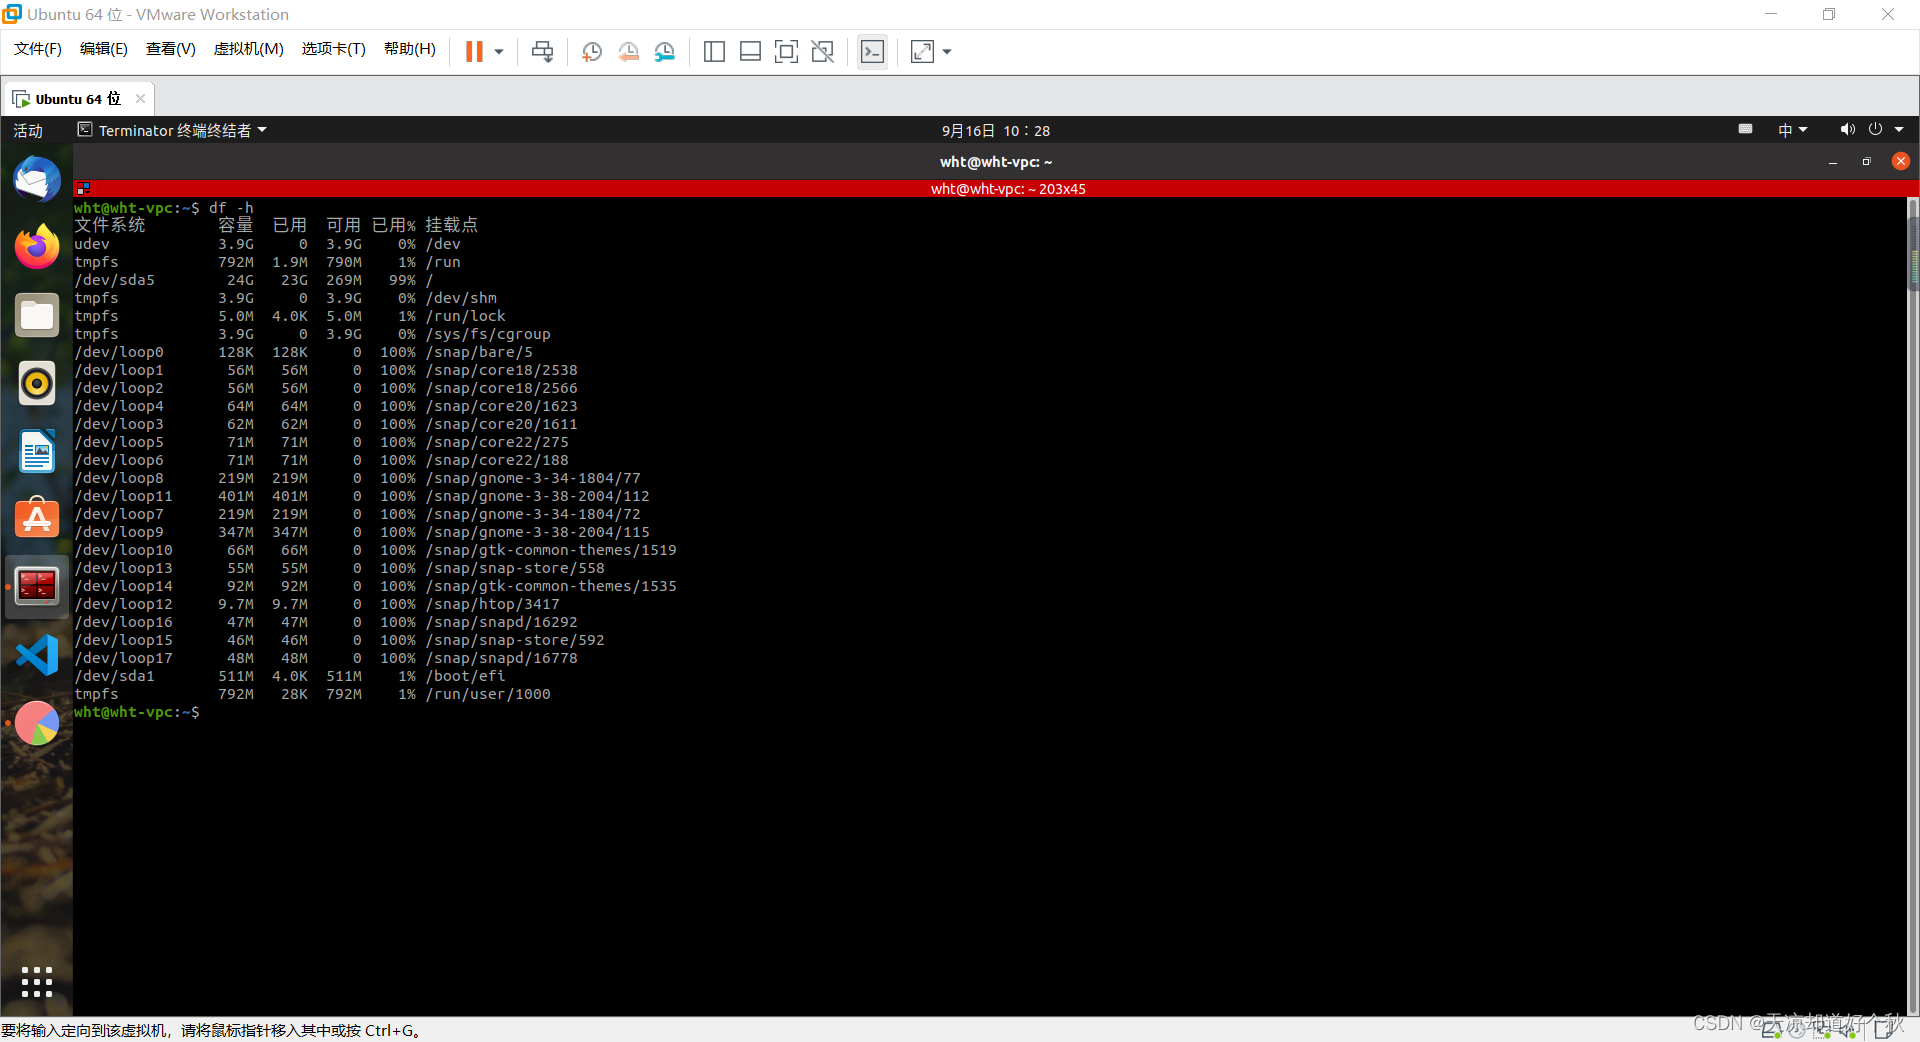Open Visual Studio Code from dock

click(x=37, y=655)
